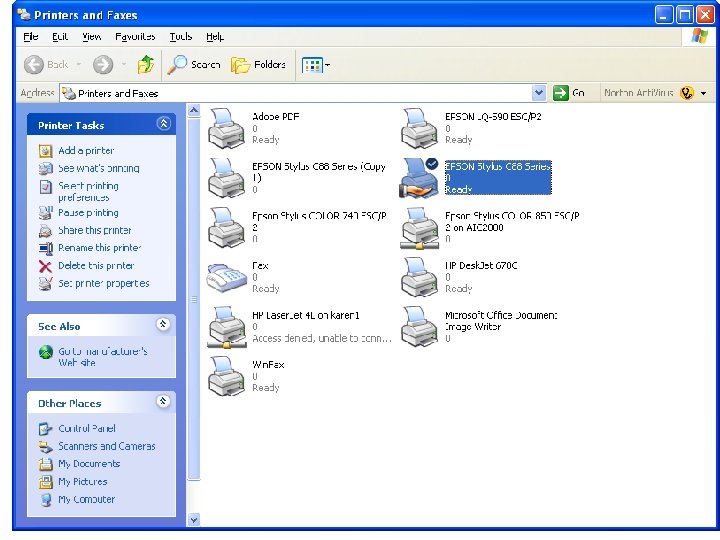
Task: Open My Pictures link
Action: [83, 482]
